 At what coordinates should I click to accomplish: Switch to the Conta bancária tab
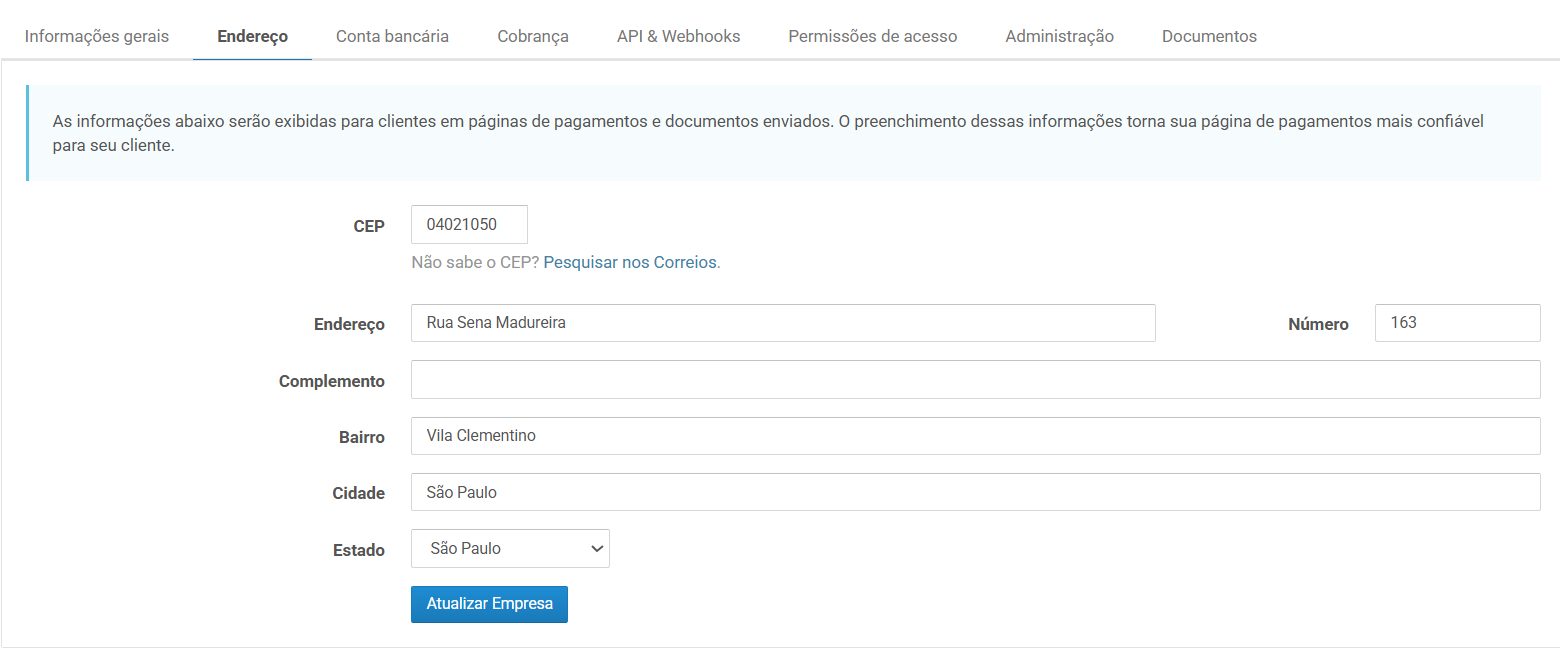click(392, 36)
